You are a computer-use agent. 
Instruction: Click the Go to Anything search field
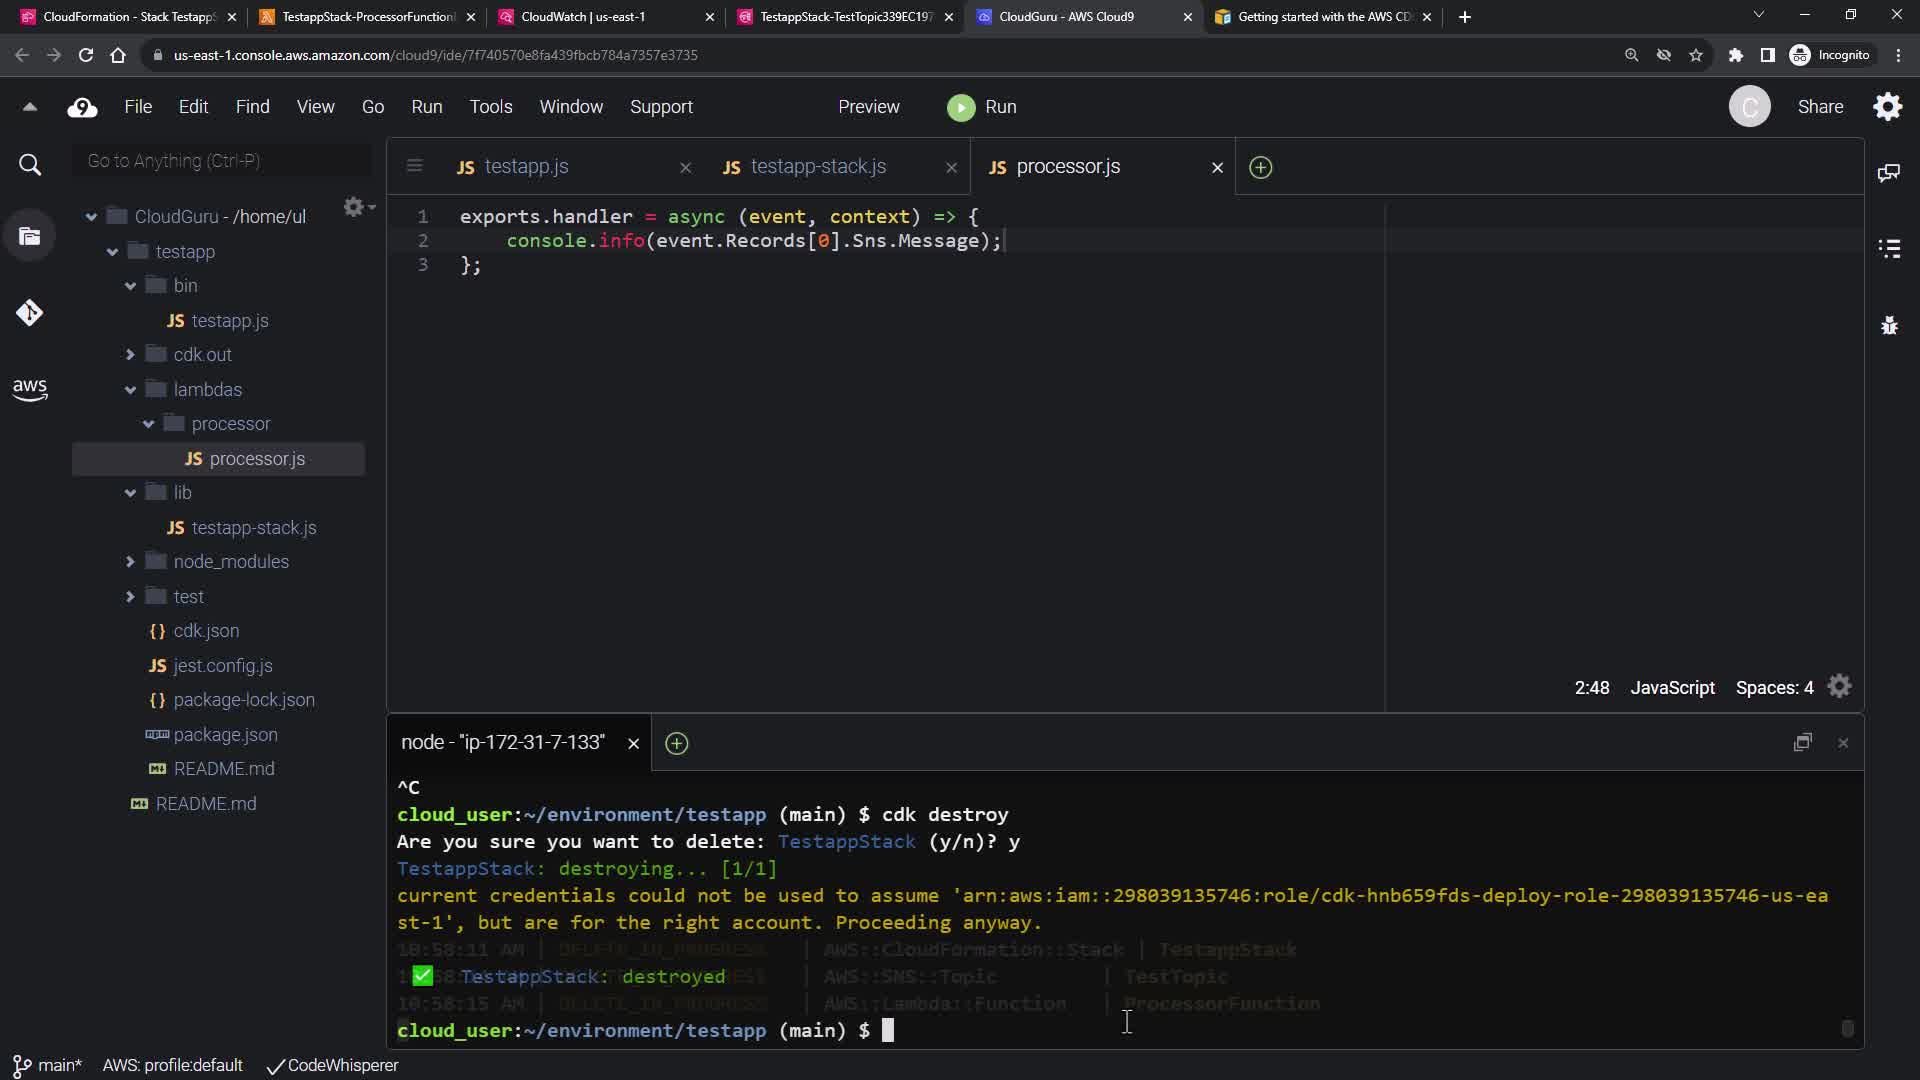coord(222,161)
